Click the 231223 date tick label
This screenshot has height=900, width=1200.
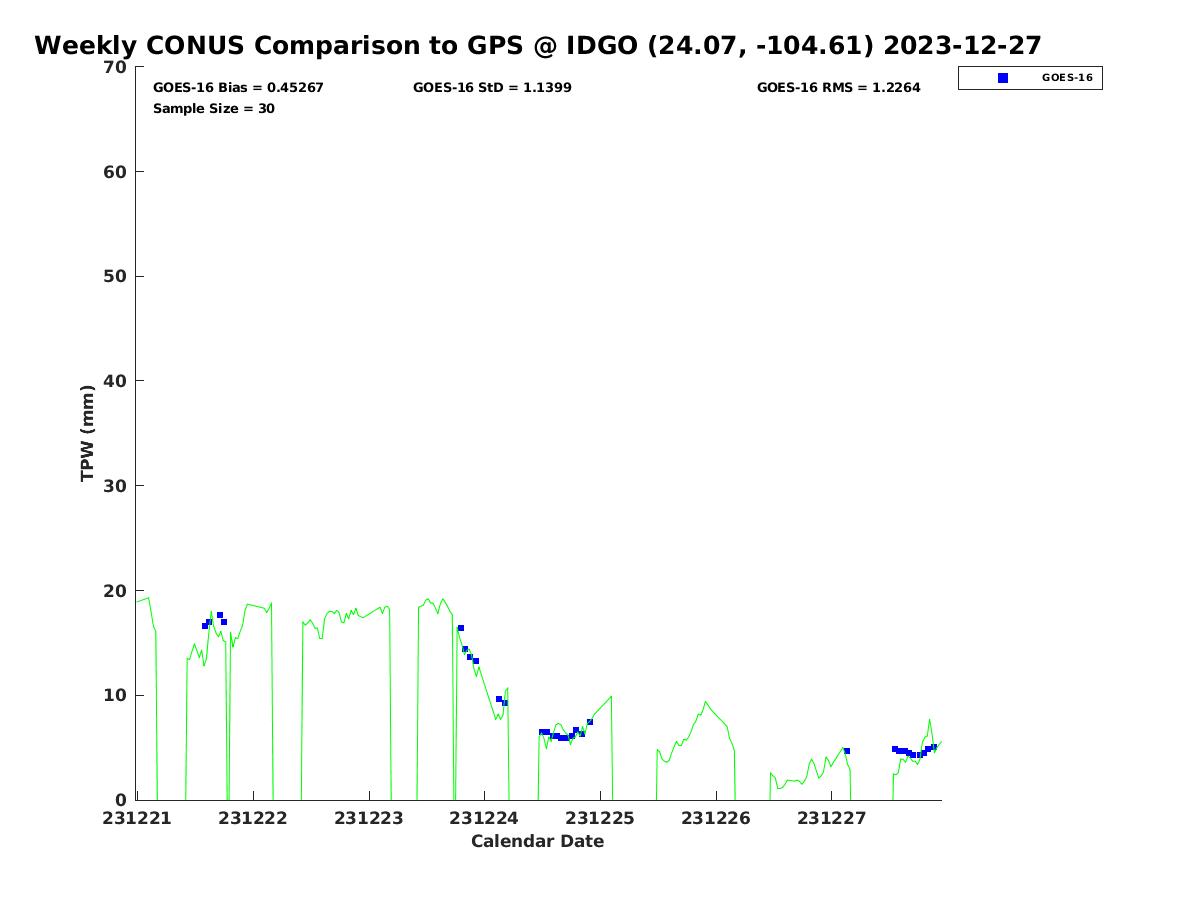pos(368,818)
